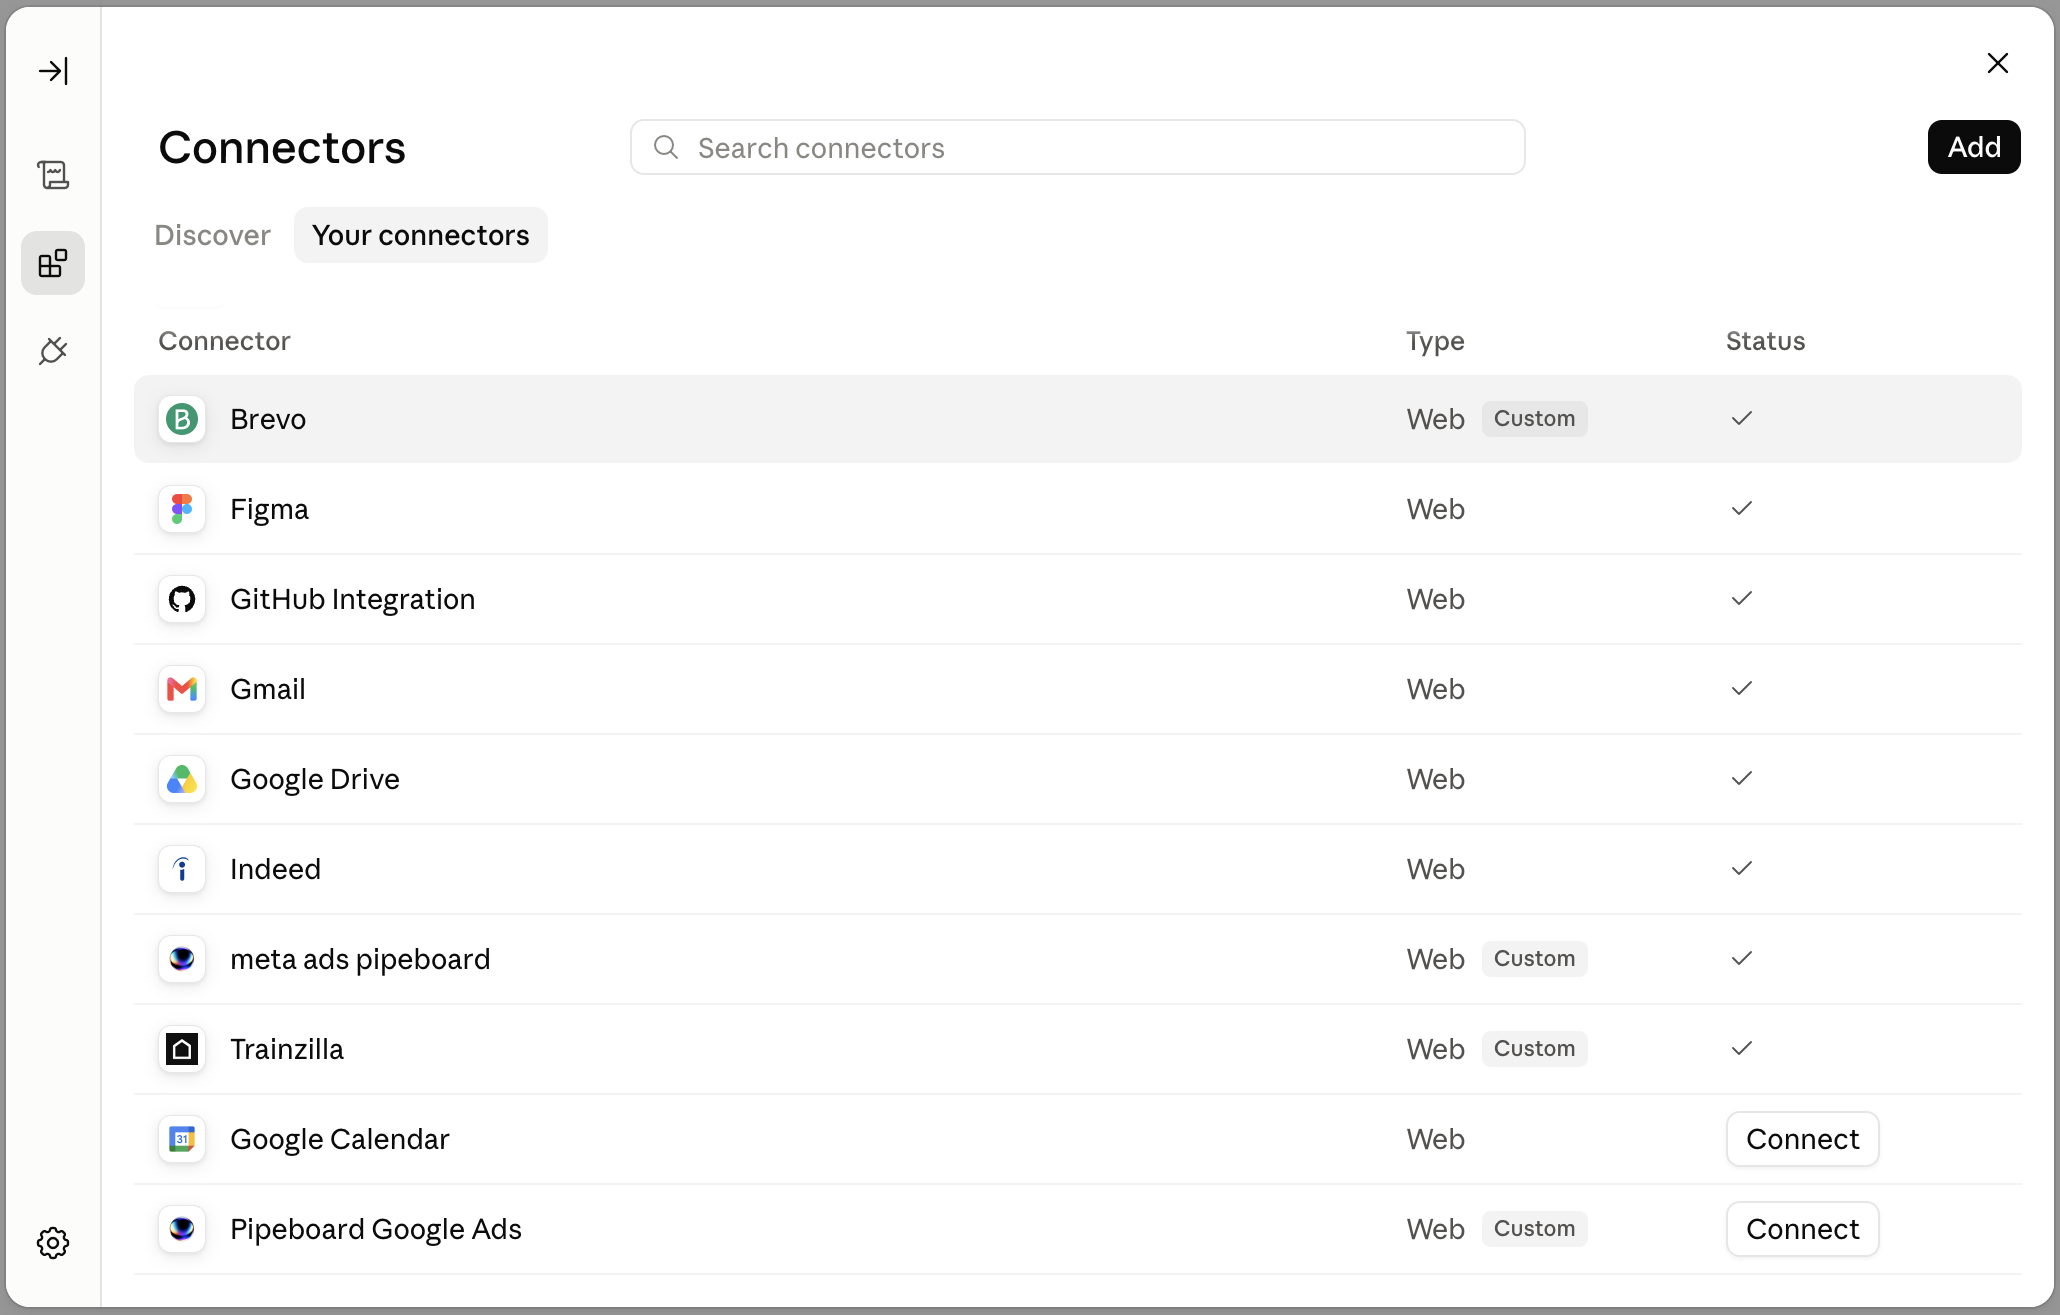The height and width of the screenshot is (1315, 2060).
Task: Click Custom badge on meta ads pipeboard
Action: [1535, 959]
